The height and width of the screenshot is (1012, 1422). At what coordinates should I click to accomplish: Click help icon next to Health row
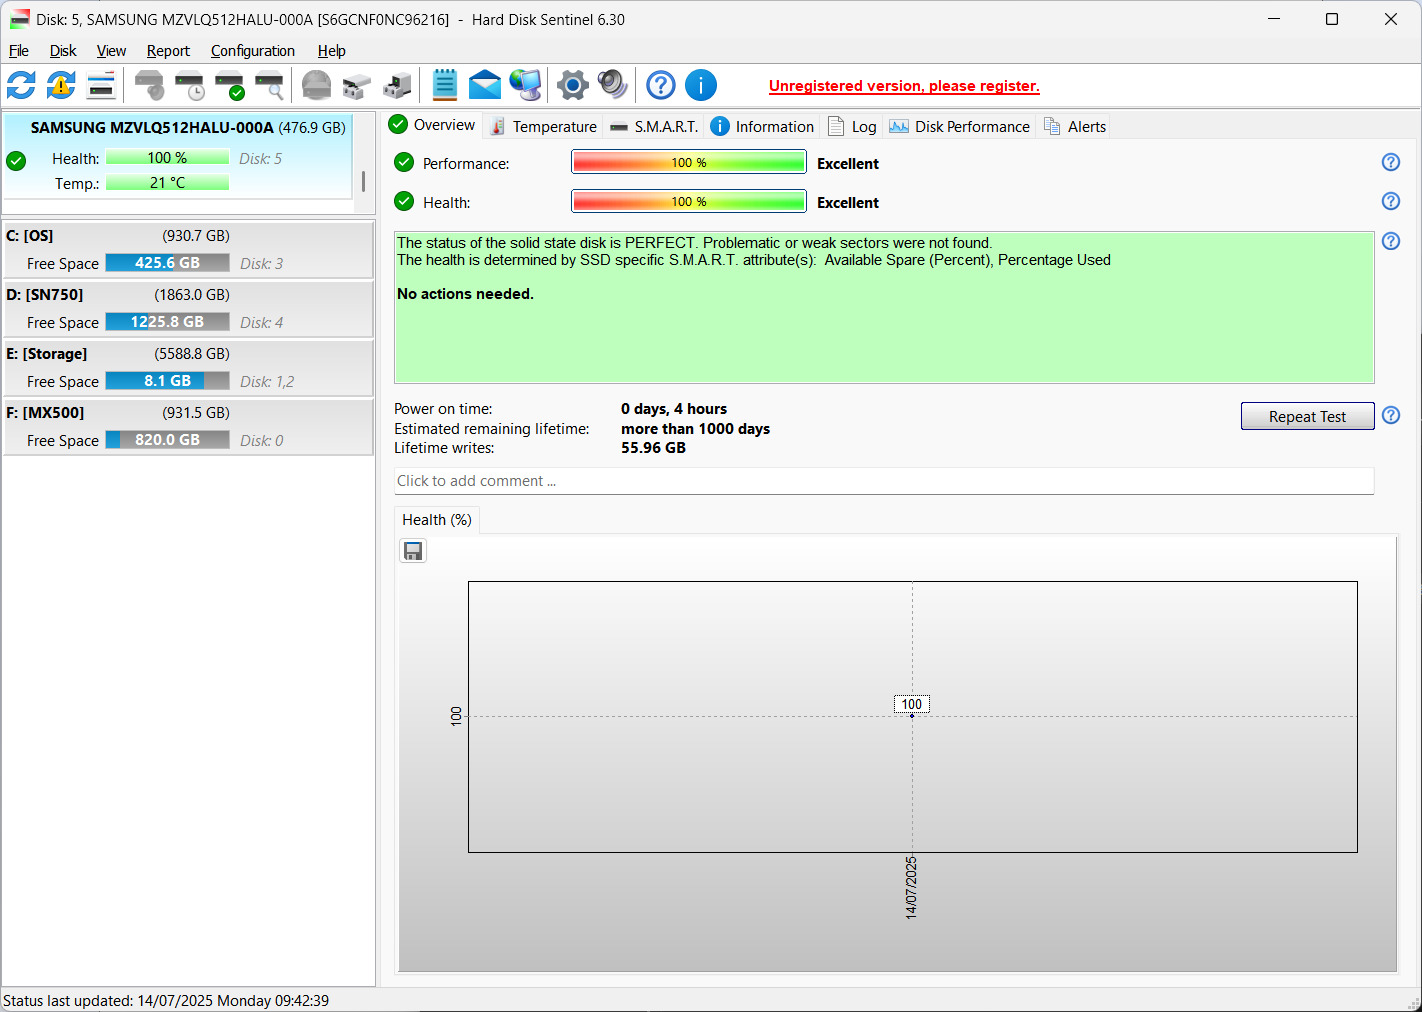(x=1391, y=201)
